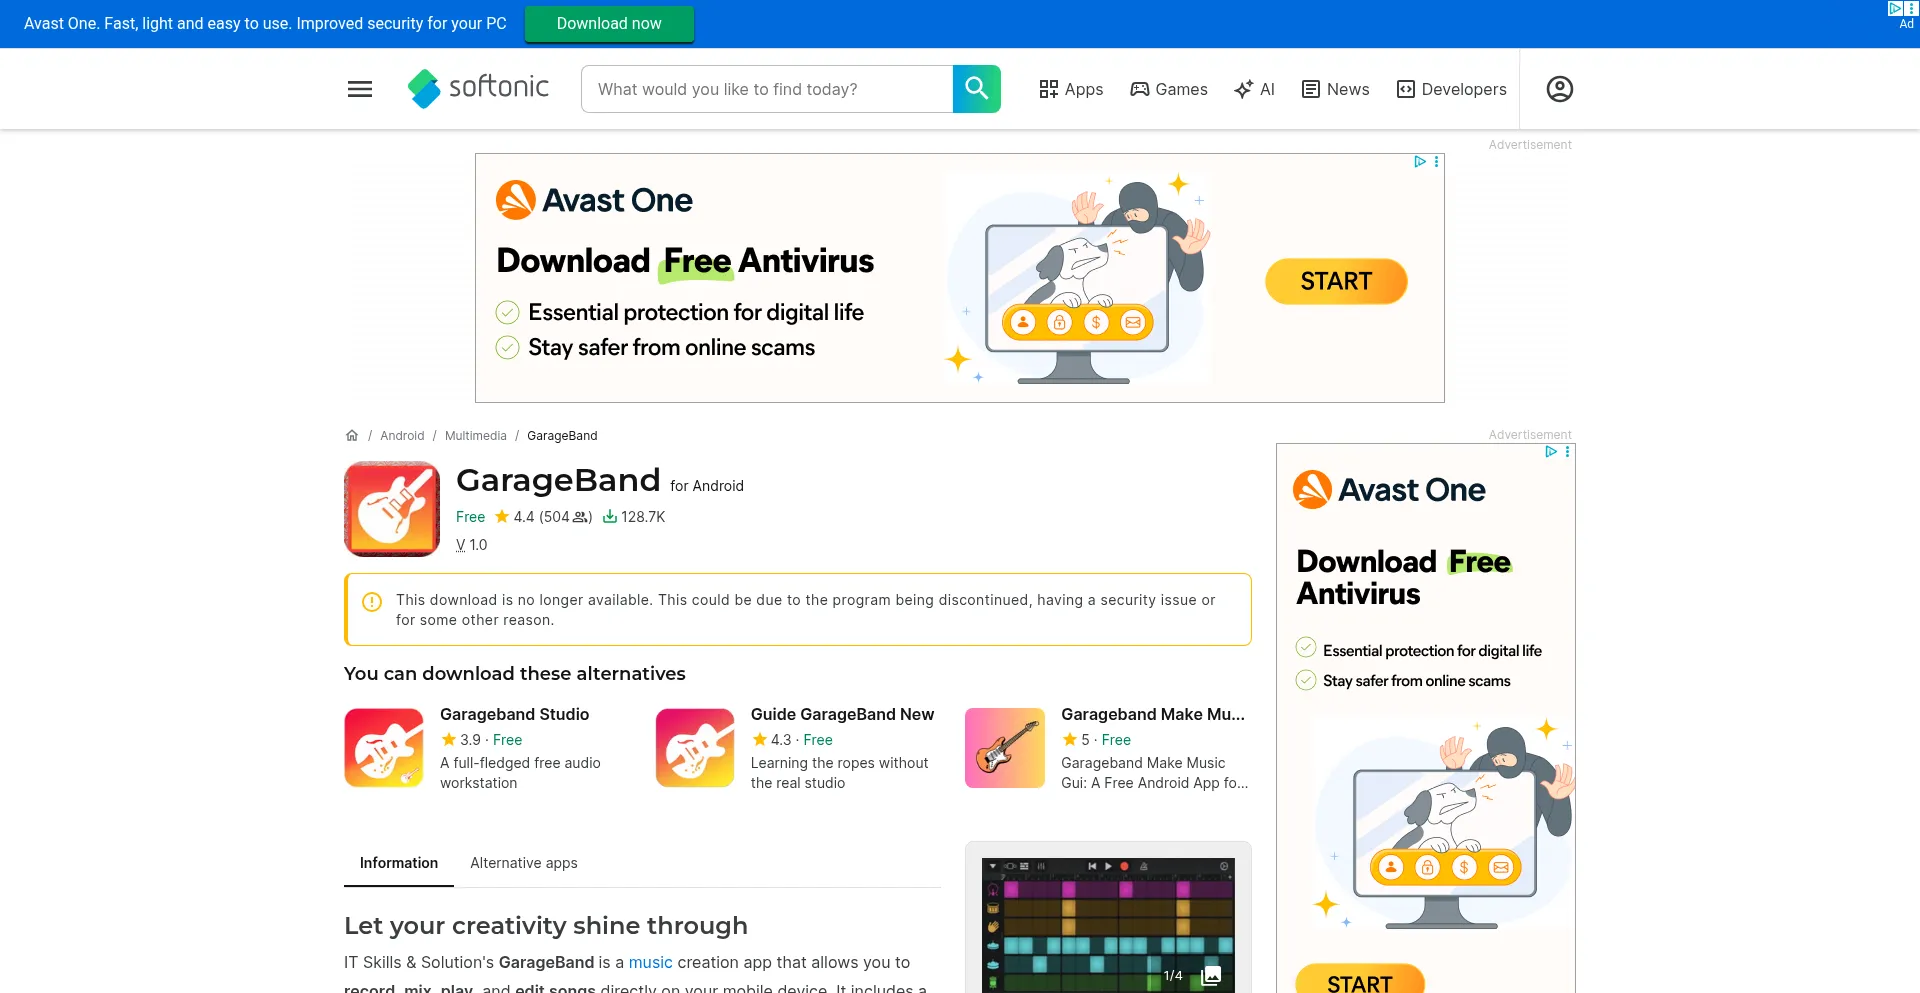Click the AdChoices icon on banner ad

click(x=1419, y=162)
